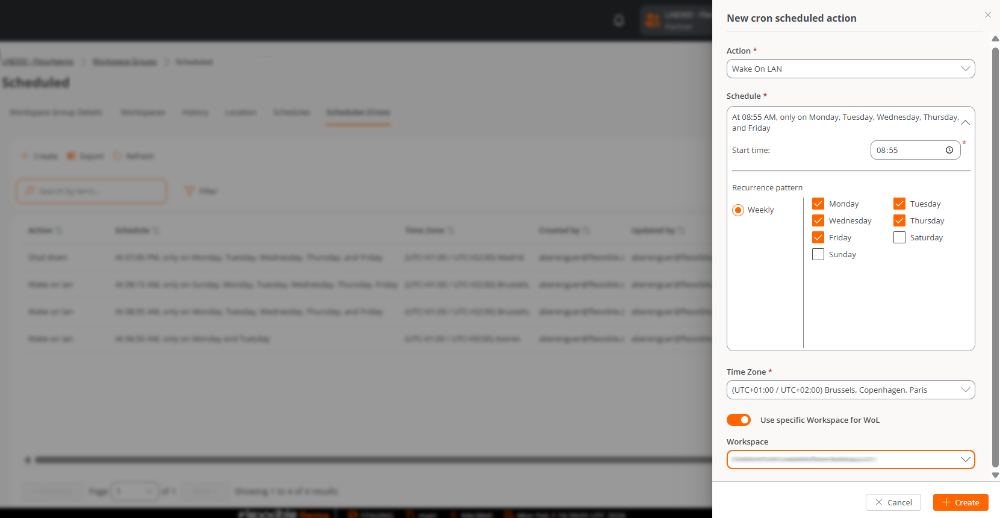This screenshot has height=518, width=1000.
Task: Check the Saturday checkbox
Action: tap(899, 238)
